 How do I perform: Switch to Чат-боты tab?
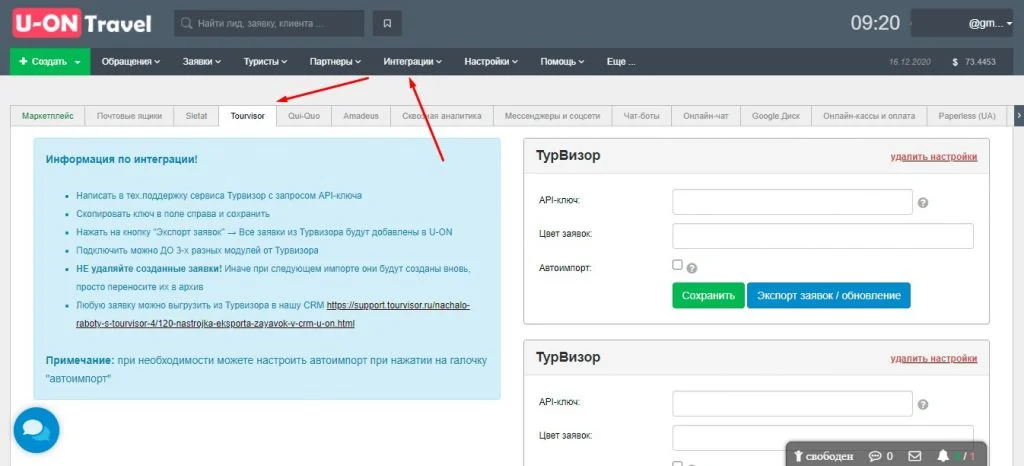[x=642, y=116]
